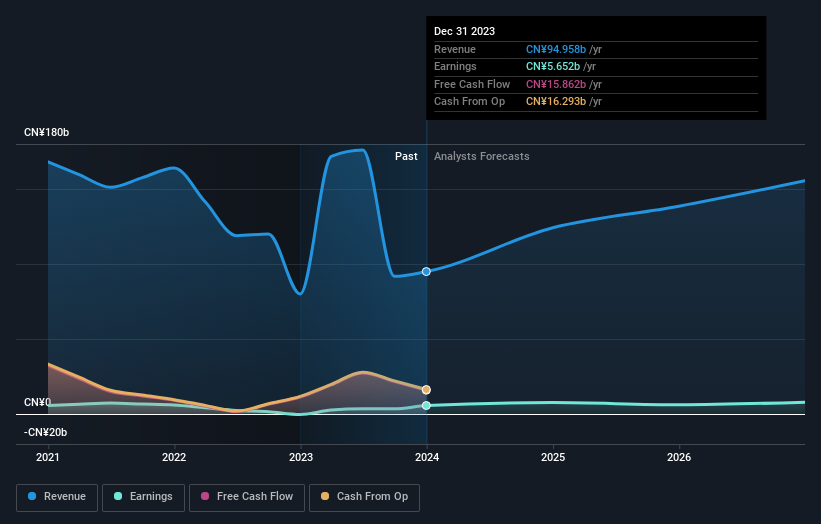Toggle the Cash From Op legend button
Image resolution: width=821 pixels, height=524 pixels.
364,497
